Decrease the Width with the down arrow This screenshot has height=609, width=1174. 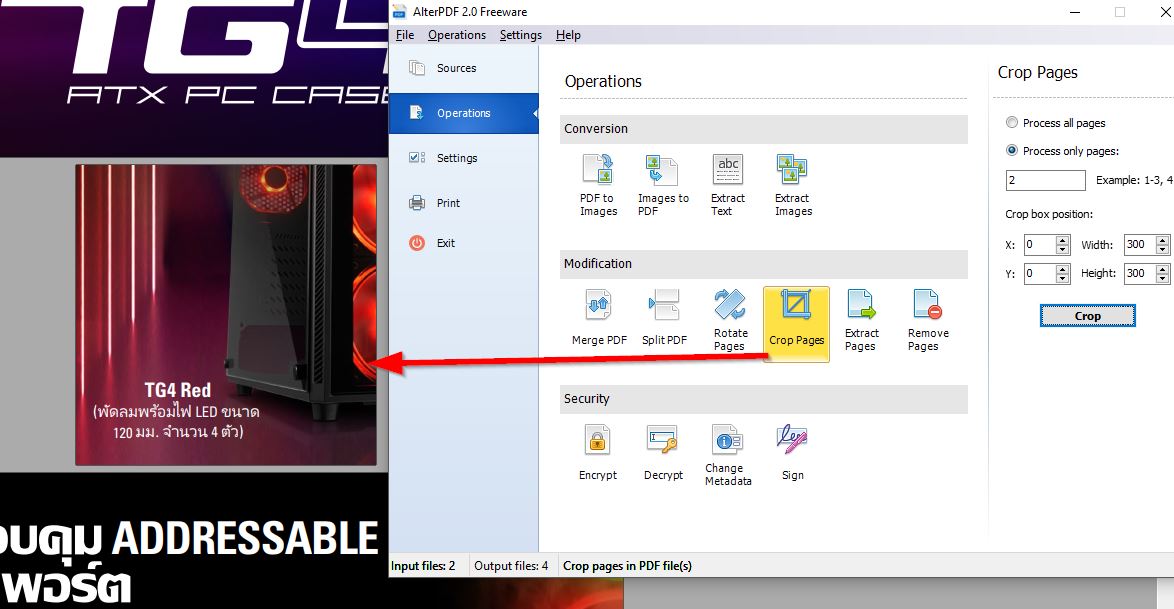[x=1162, y=249]
